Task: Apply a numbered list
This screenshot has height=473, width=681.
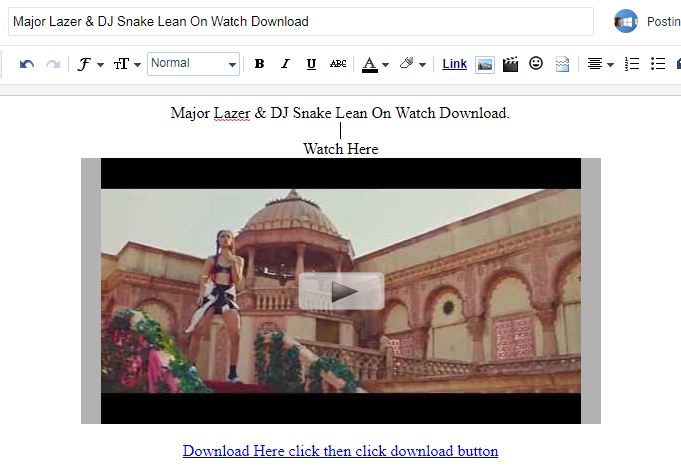Action: click(632, 64)
